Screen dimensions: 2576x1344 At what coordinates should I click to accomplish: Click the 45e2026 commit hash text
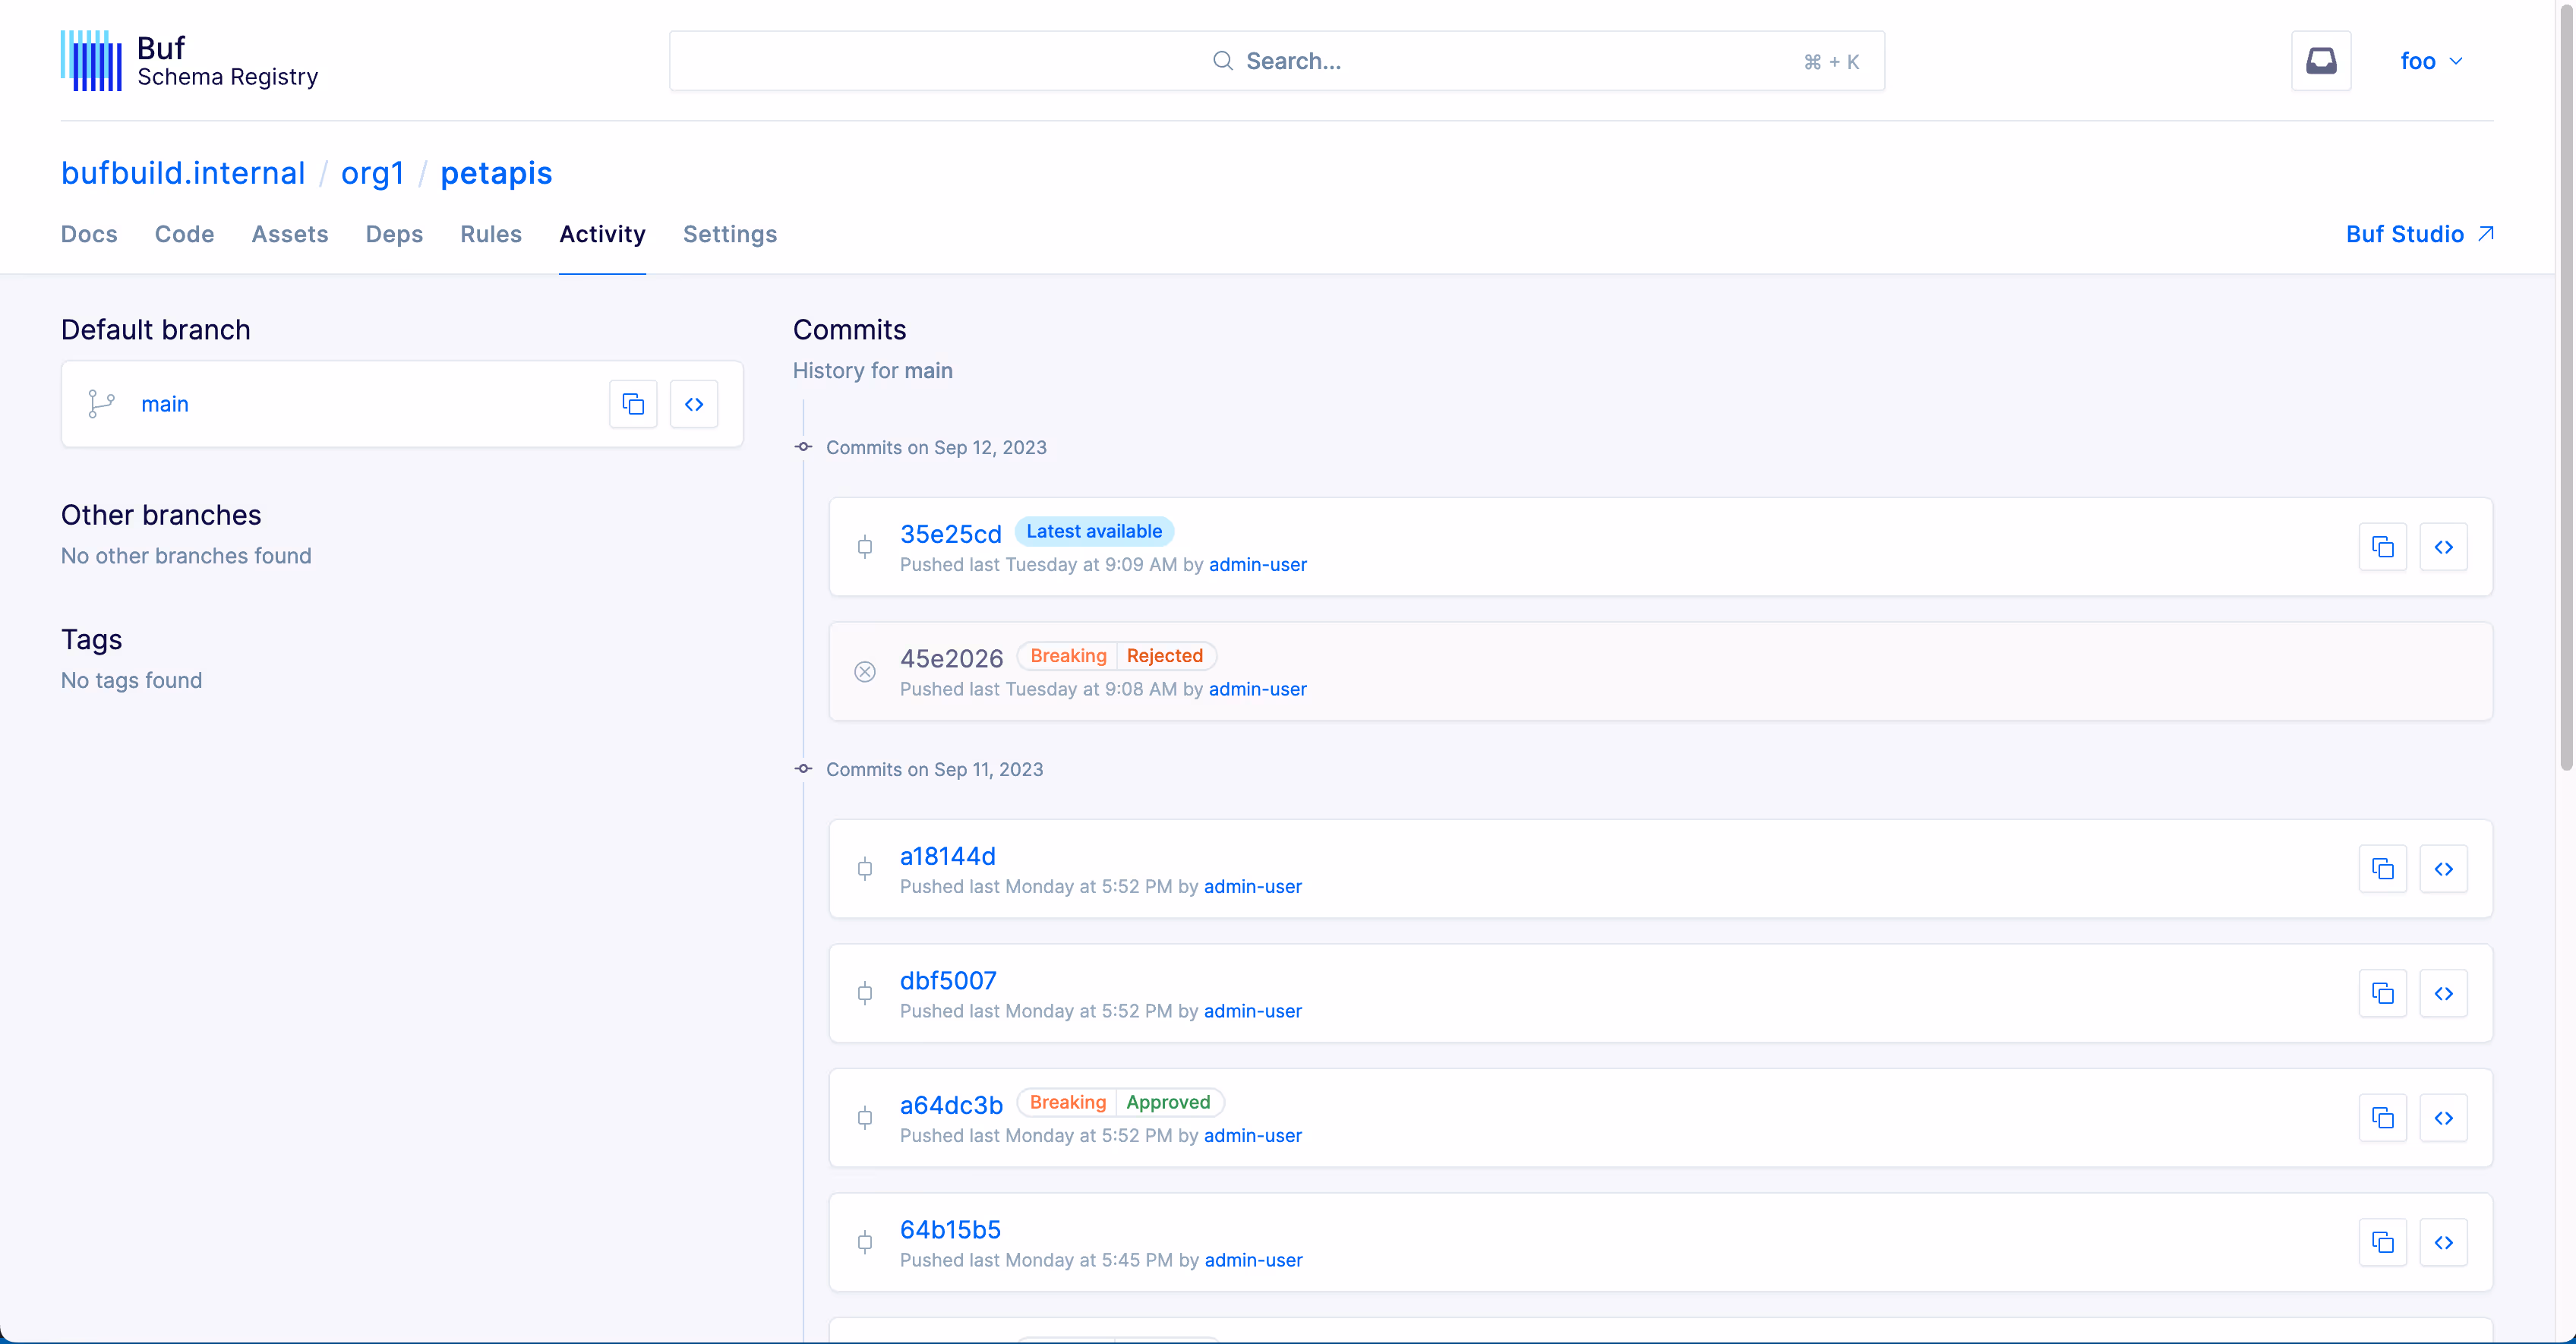[x=951, y=659]
